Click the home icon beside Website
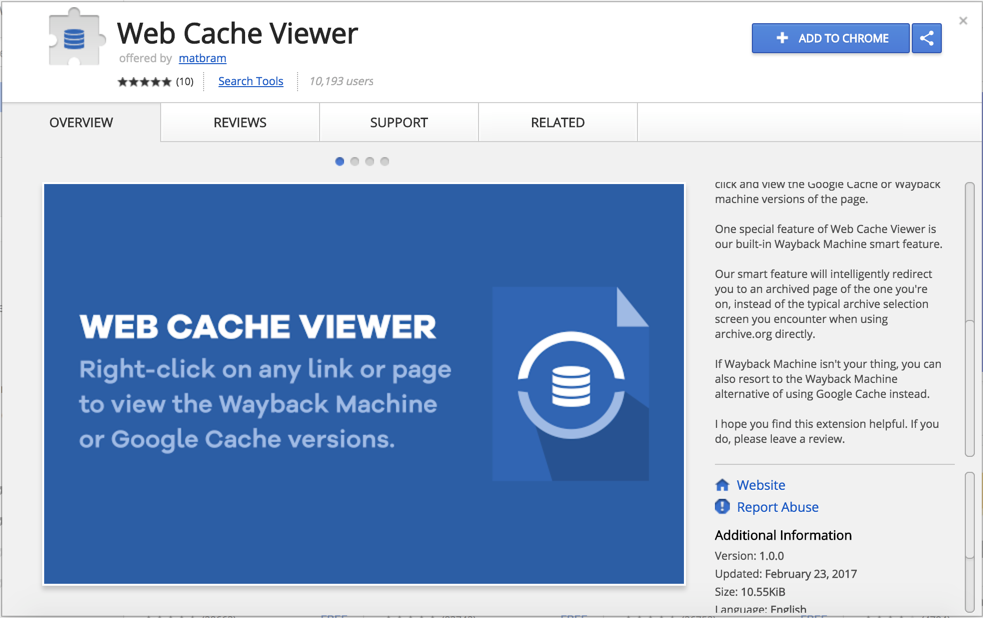The height and width of the screenshot is (618, 983). point(722,485)
